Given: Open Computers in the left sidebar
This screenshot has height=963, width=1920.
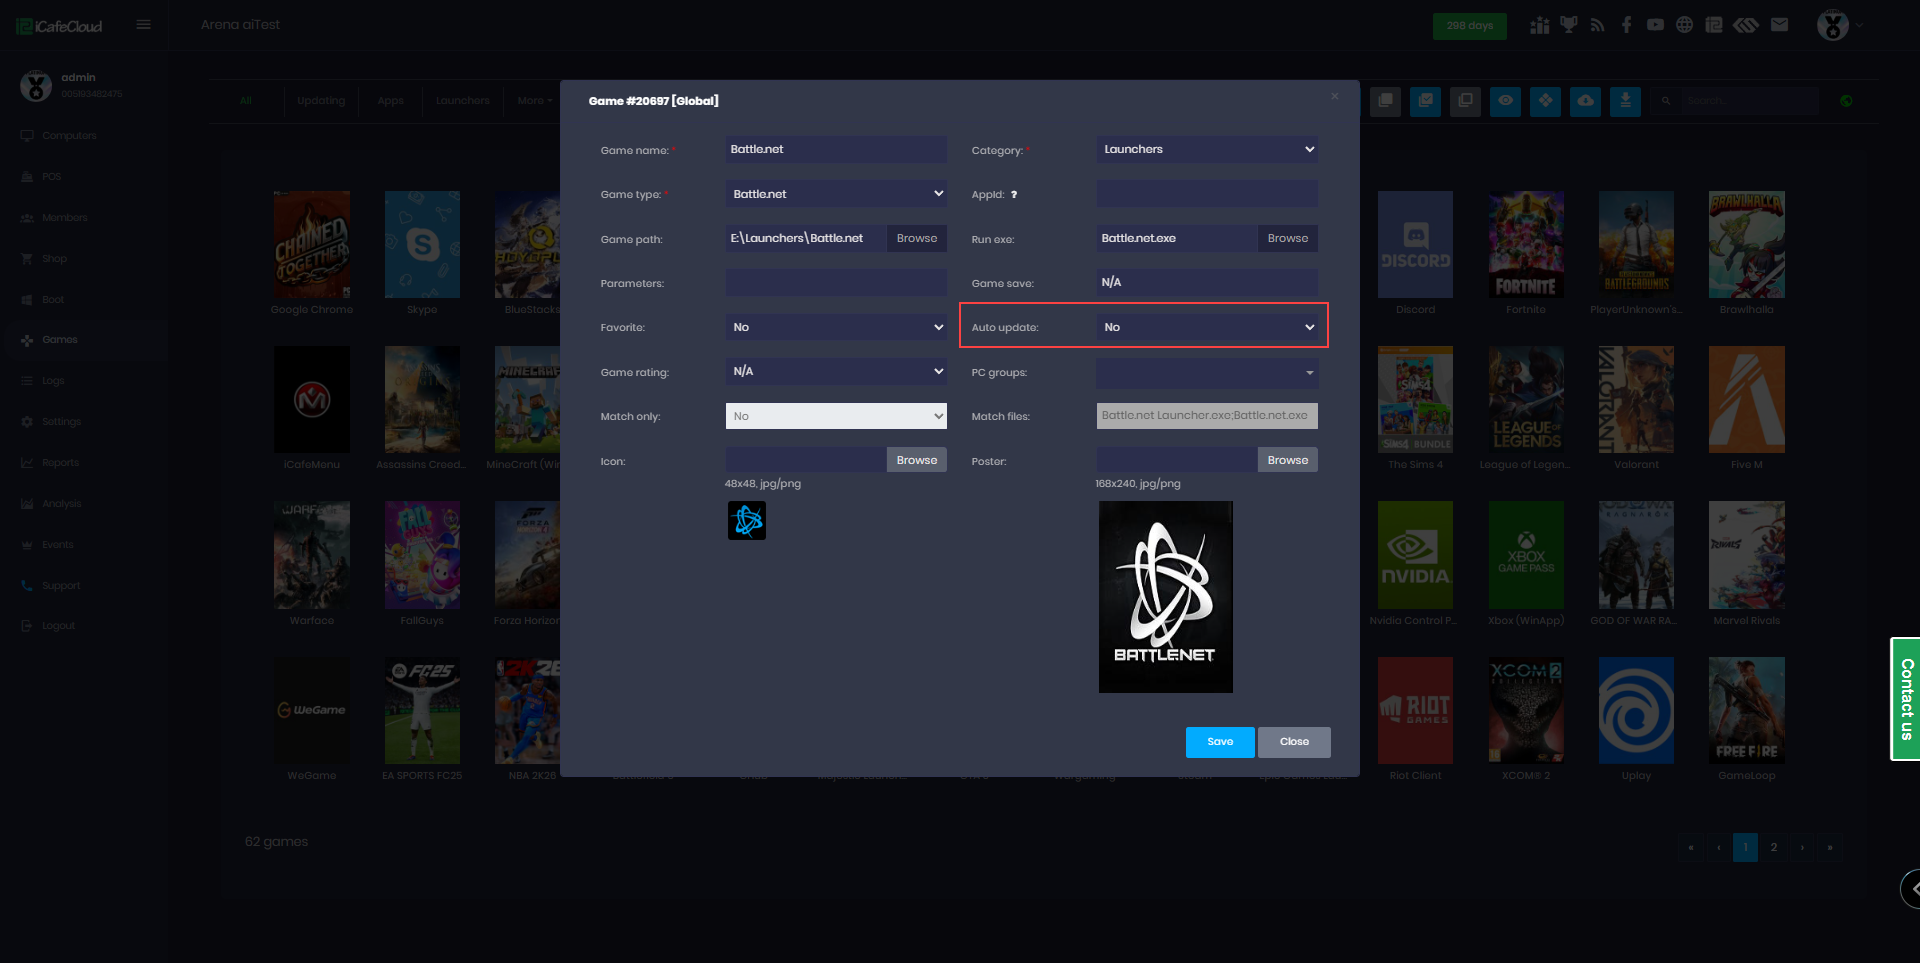Looking at the screenshot, I should (x=69, y=136).
